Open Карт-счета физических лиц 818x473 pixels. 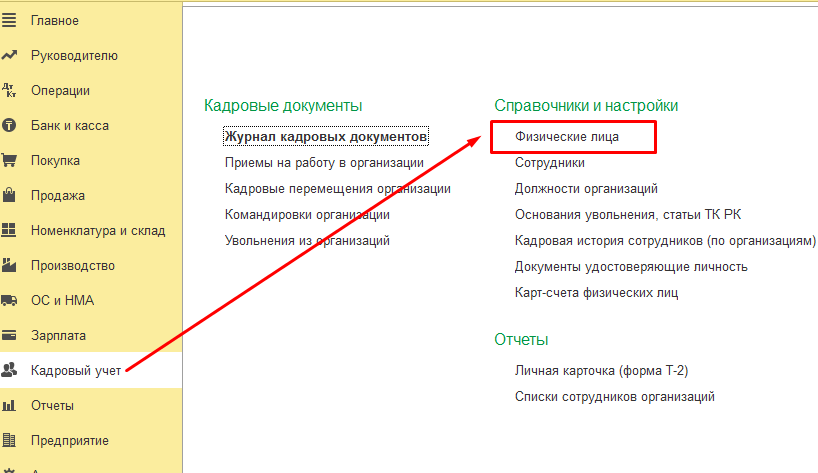(596, 293)
